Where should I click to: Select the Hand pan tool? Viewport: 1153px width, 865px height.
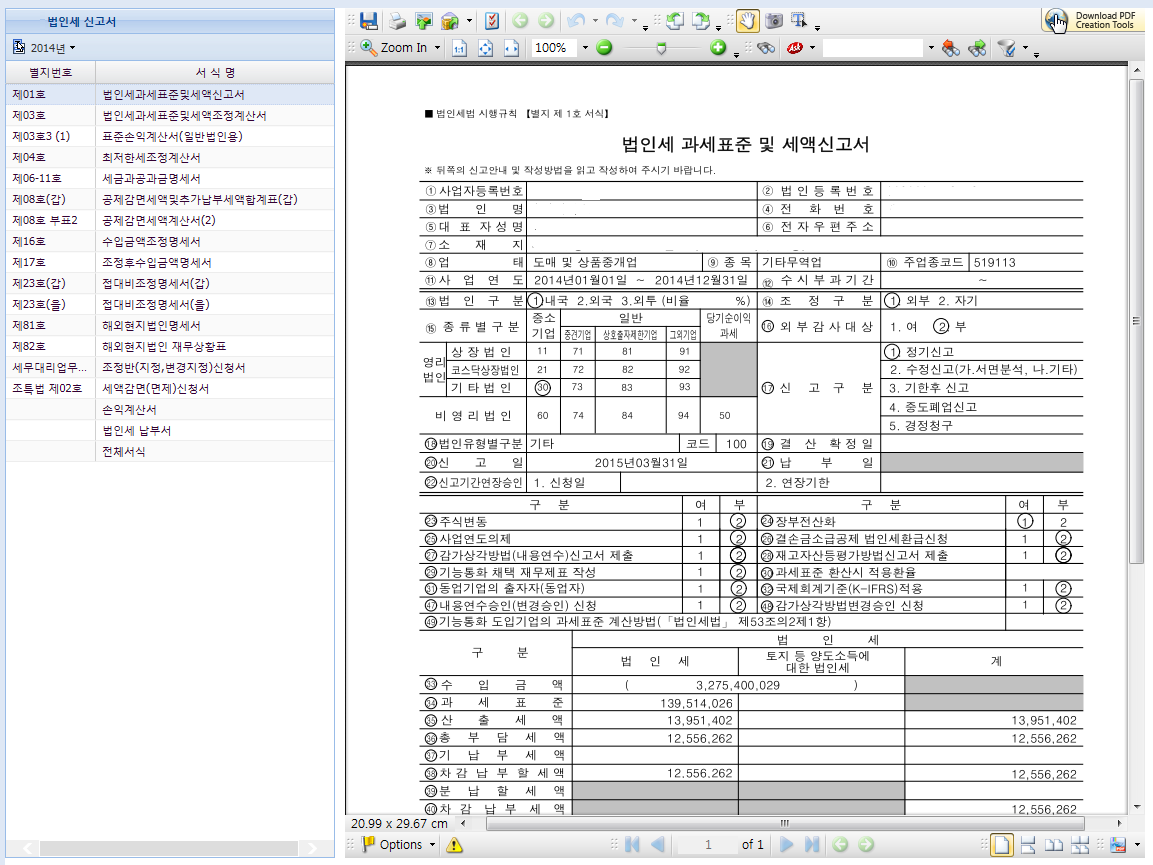click(x=747, y=20)
